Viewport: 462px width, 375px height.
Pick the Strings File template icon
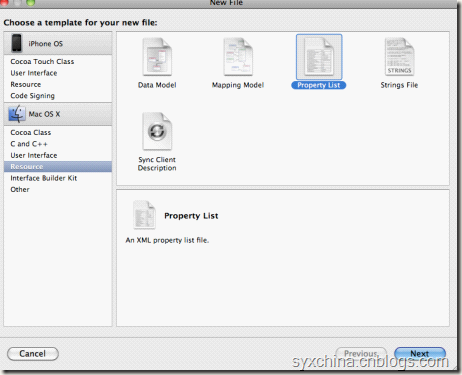[399, 57]
